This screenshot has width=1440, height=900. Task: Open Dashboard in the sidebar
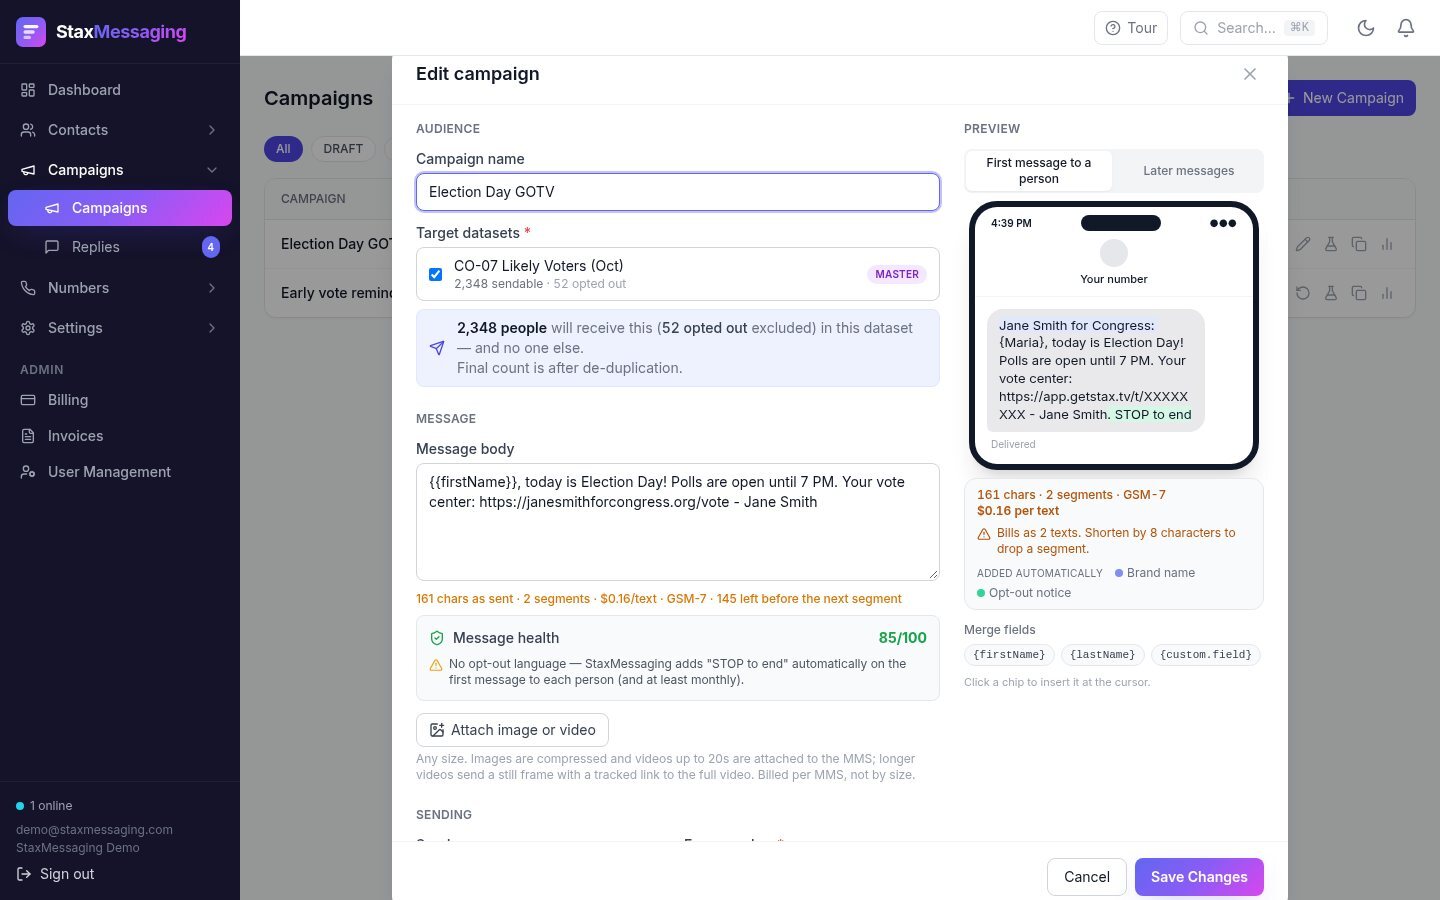120,90
